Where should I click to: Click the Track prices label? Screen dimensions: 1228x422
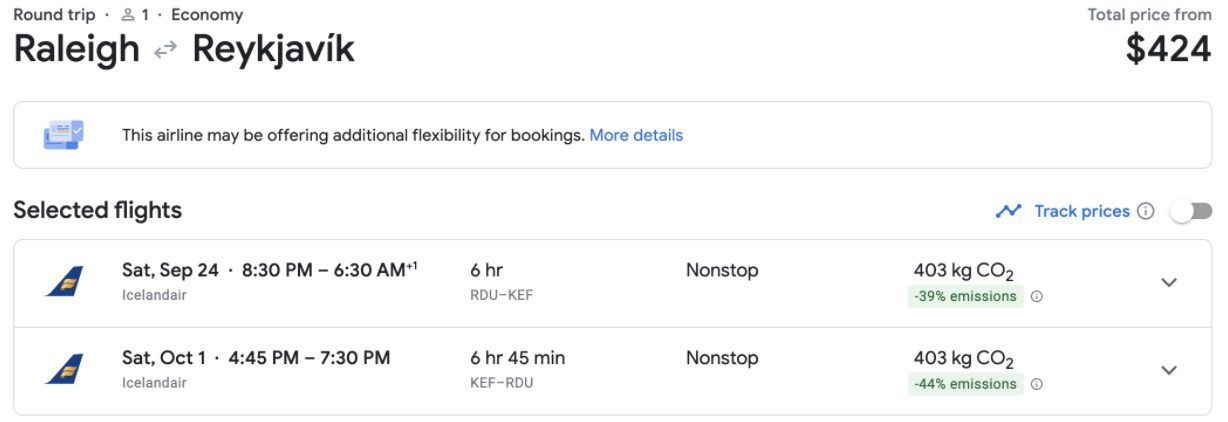pos(1082,211)
